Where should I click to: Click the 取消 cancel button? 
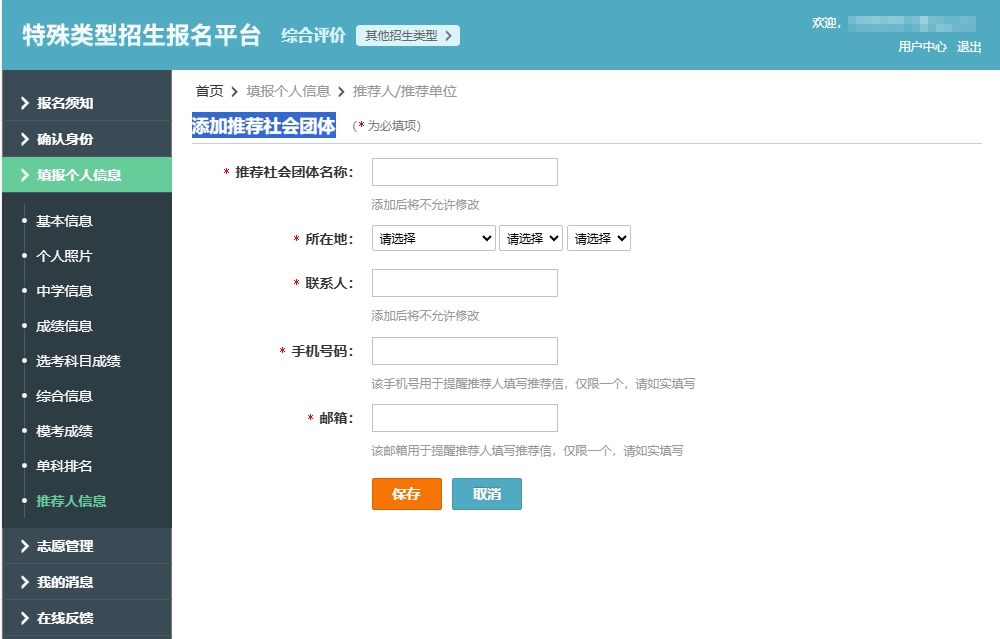[487, 493]
